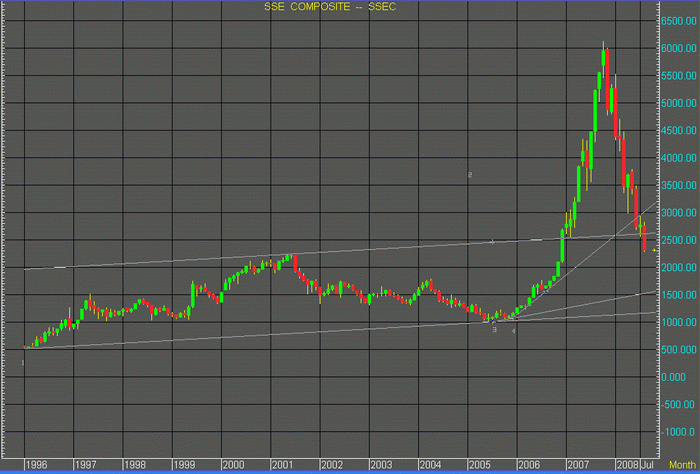Click the 3000.00 price axis label
The width and height of the screenshot is (700, 474).
[x=679, y=213]
